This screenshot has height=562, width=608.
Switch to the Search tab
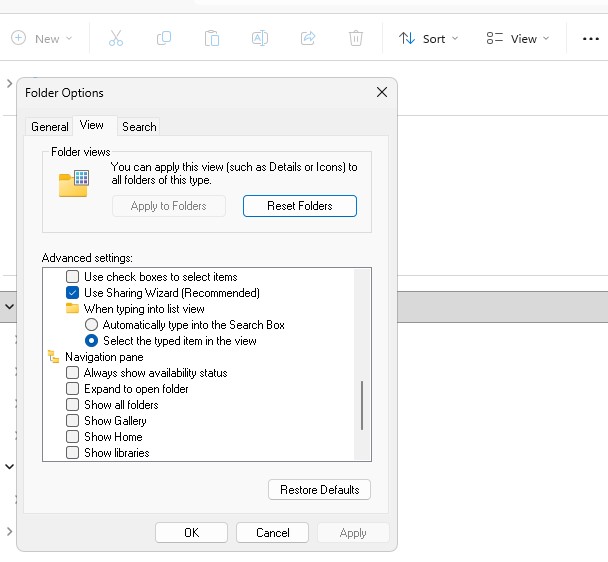[139, 127]
